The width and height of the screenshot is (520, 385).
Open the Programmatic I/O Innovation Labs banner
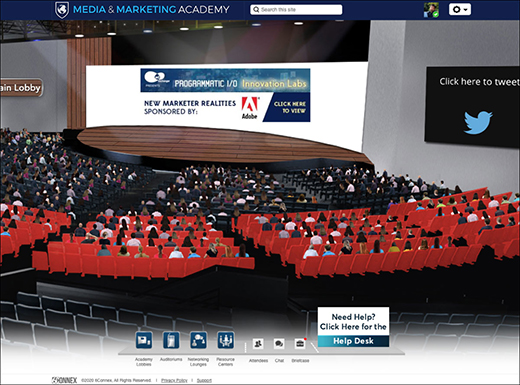pos(225,80)
